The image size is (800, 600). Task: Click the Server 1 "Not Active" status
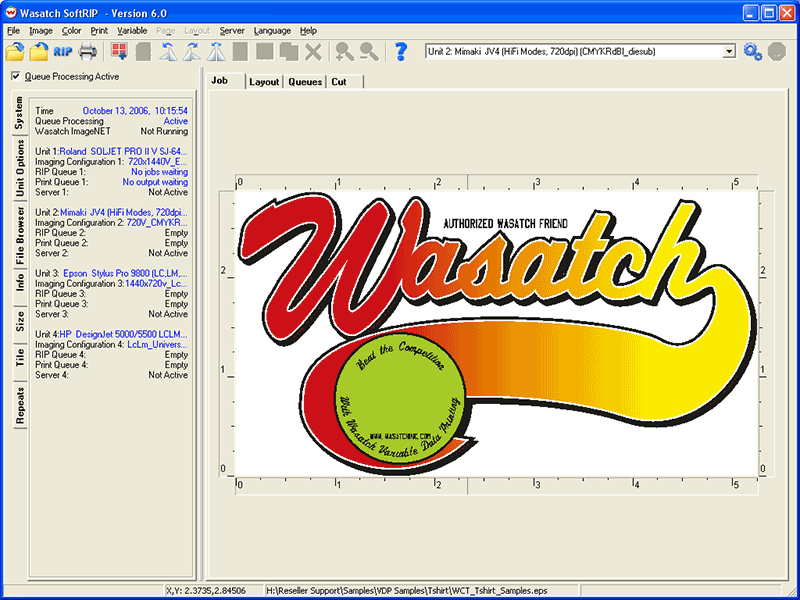point(168,192)
